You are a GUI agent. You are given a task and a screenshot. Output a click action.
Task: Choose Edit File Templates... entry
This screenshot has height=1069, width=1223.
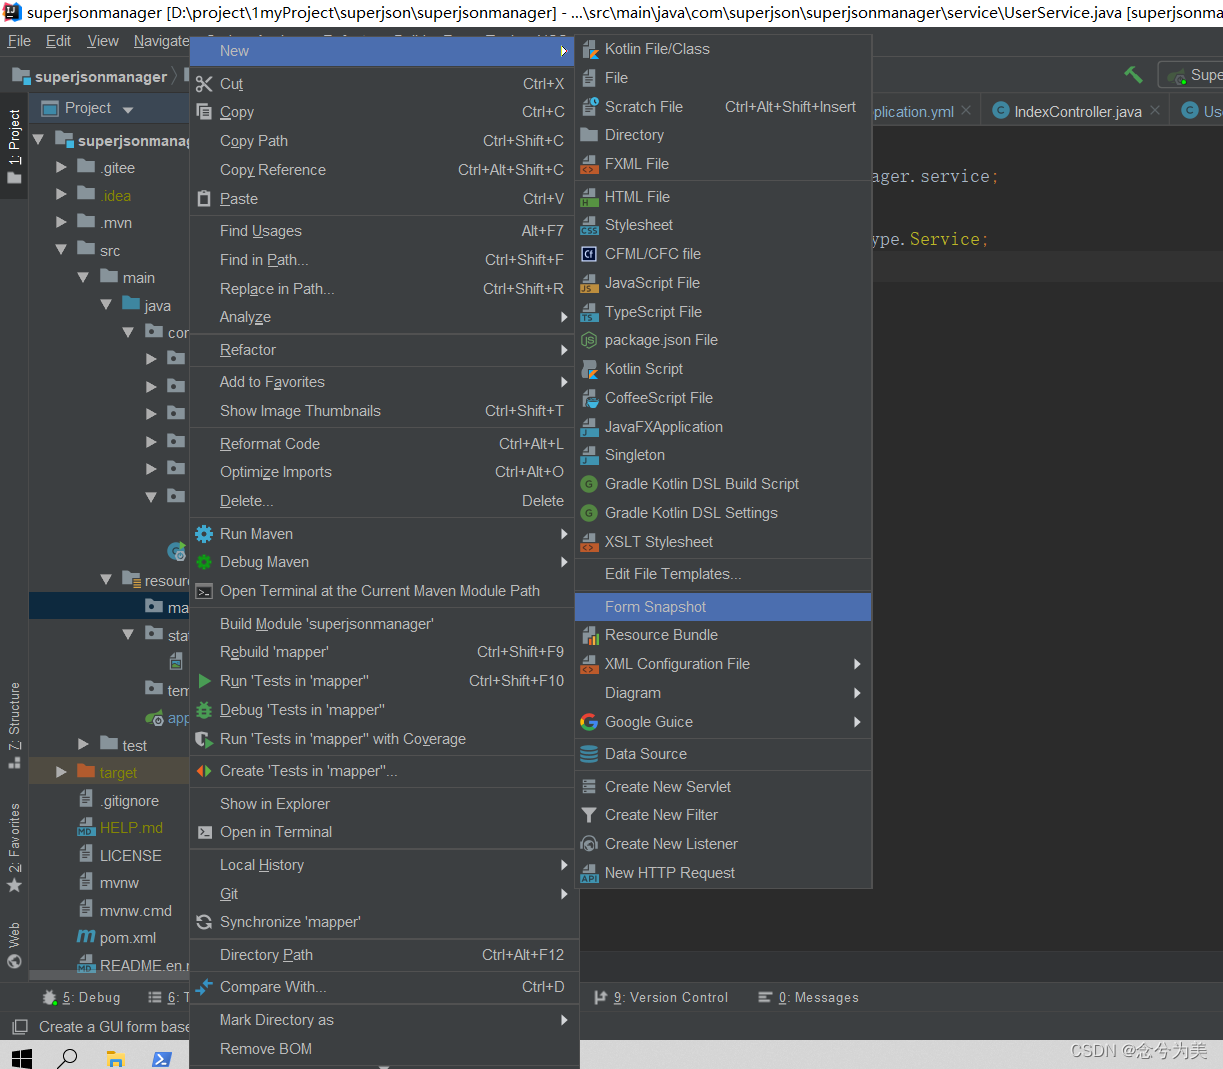click(x=723, y=574)
